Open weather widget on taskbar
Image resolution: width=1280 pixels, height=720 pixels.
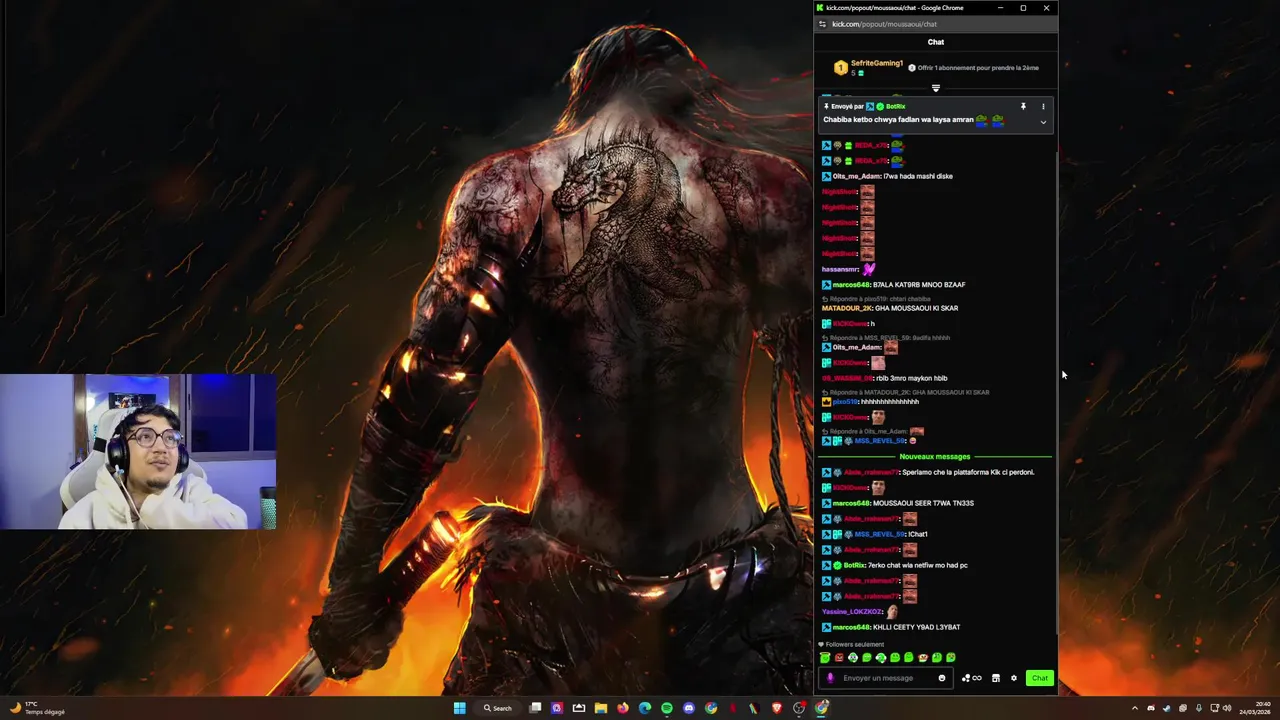[38, 708]
